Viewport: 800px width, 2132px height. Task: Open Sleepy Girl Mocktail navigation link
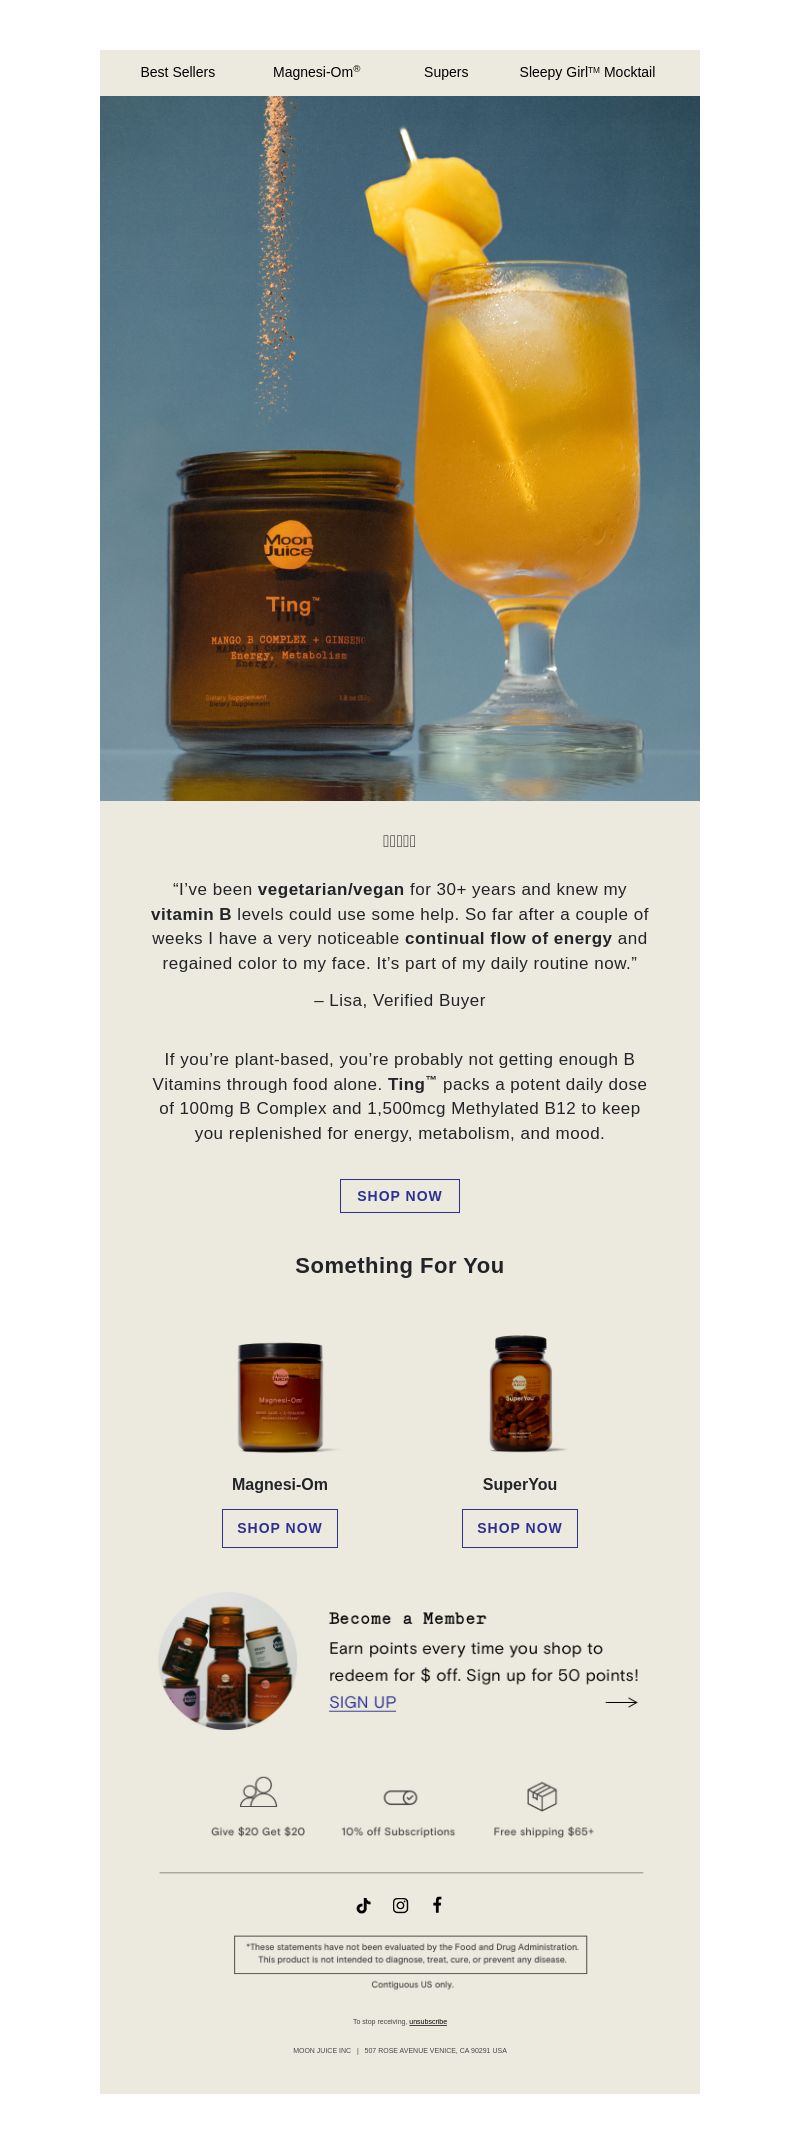[x=587, y=72]
